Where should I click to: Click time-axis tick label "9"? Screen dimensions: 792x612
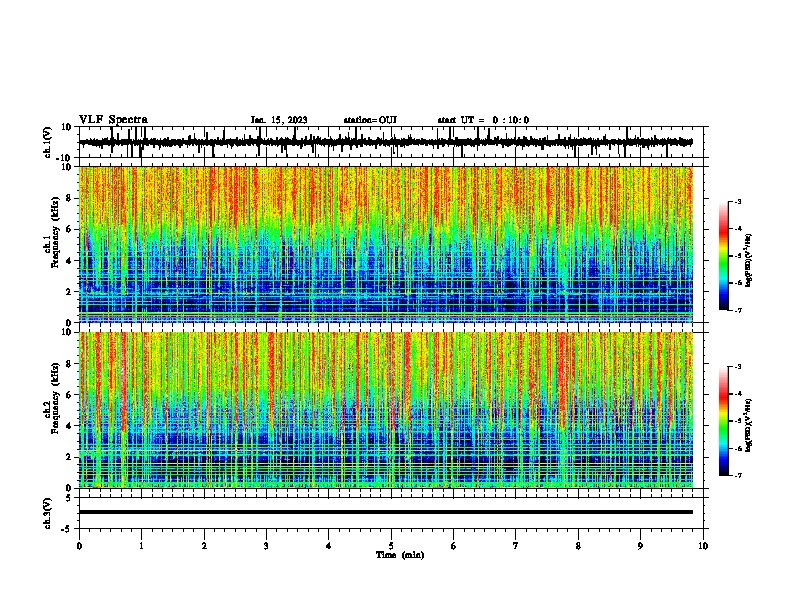(640, 546)
